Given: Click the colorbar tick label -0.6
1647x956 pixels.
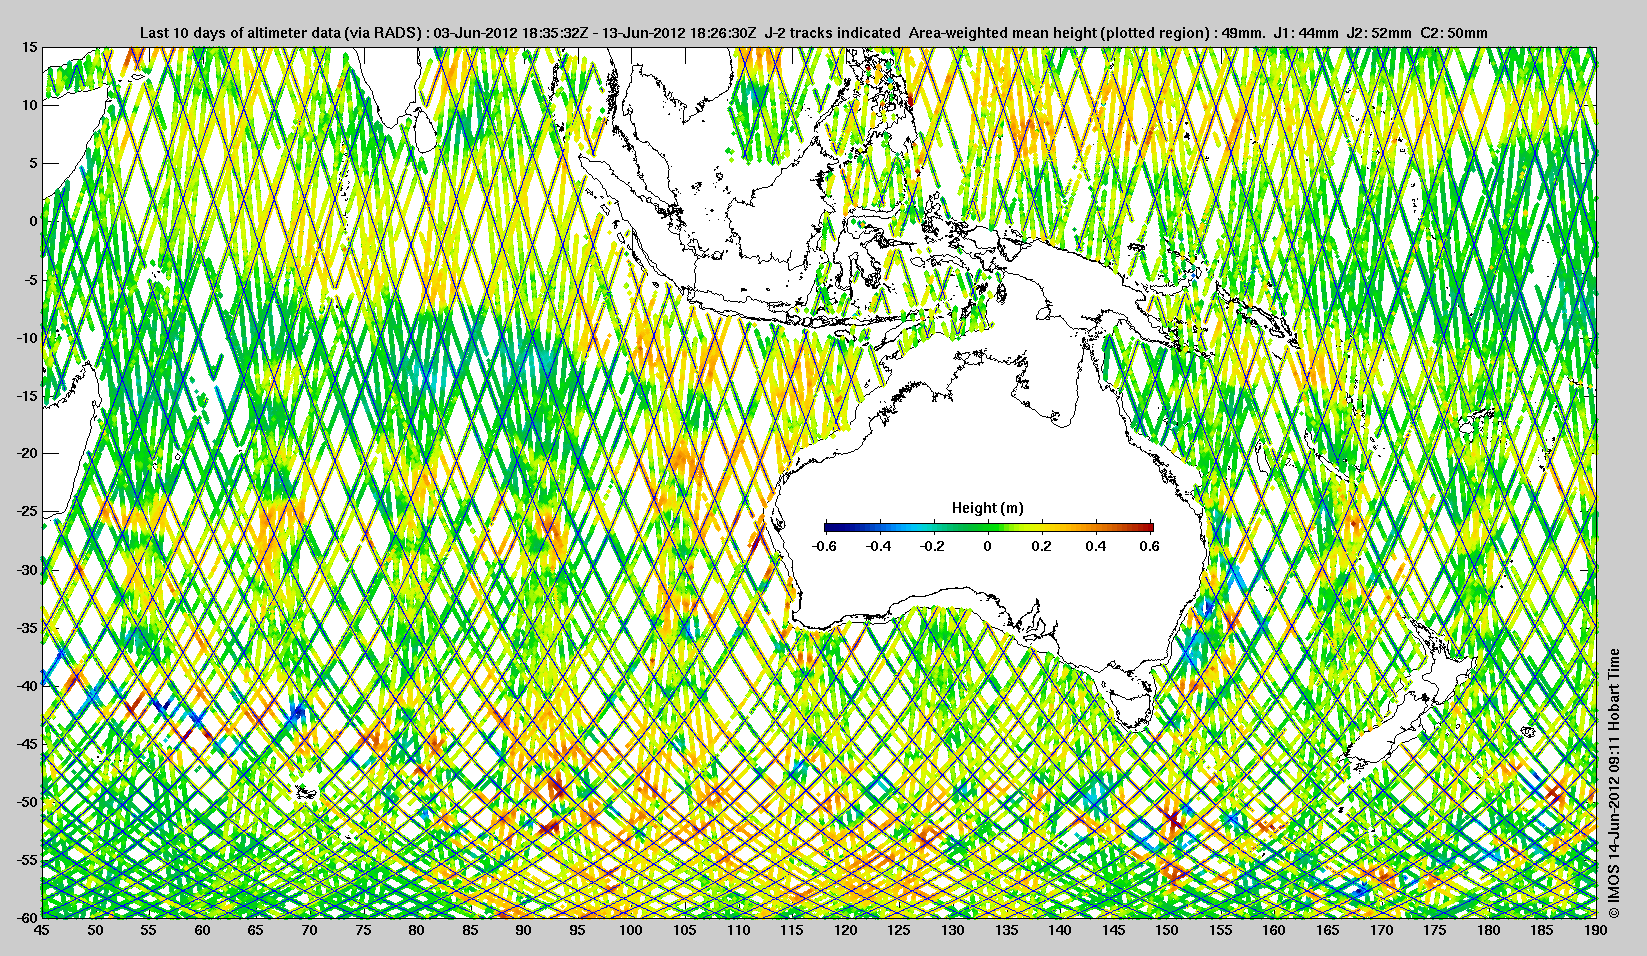Looking at the screenshot, I should click(x=824, y=546).
